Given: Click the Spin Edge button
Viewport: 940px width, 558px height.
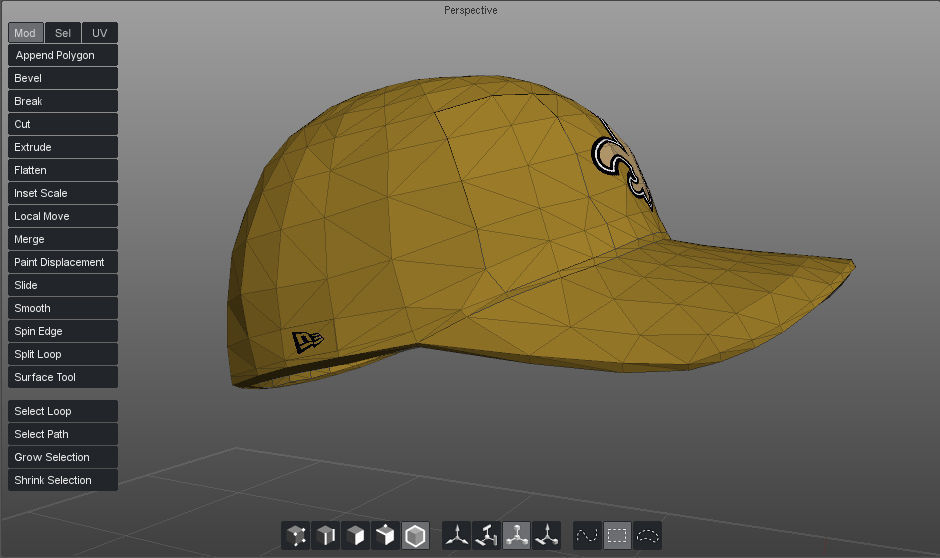Looking at the screenshot, I should (63, 331).
